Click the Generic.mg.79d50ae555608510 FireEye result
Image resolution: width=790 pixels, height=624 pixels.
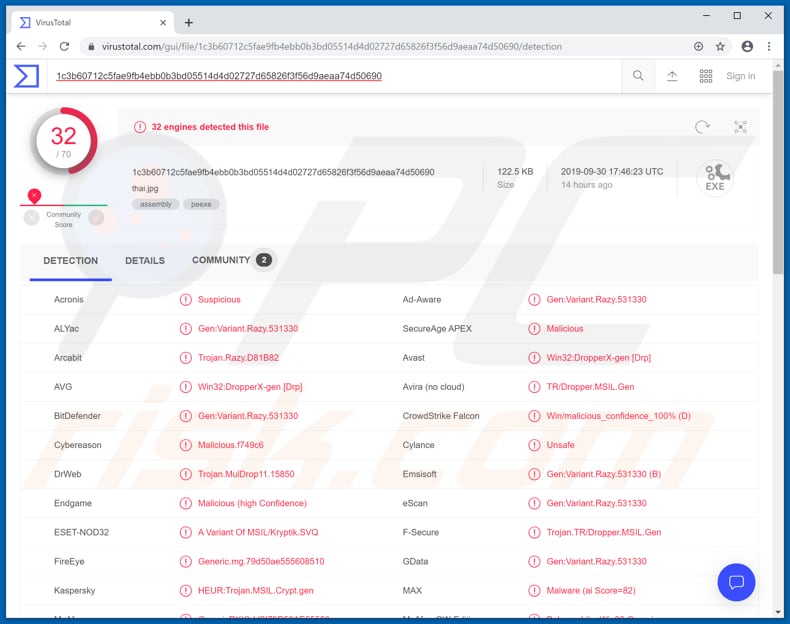pyautogui.click(x=261, y=562)
